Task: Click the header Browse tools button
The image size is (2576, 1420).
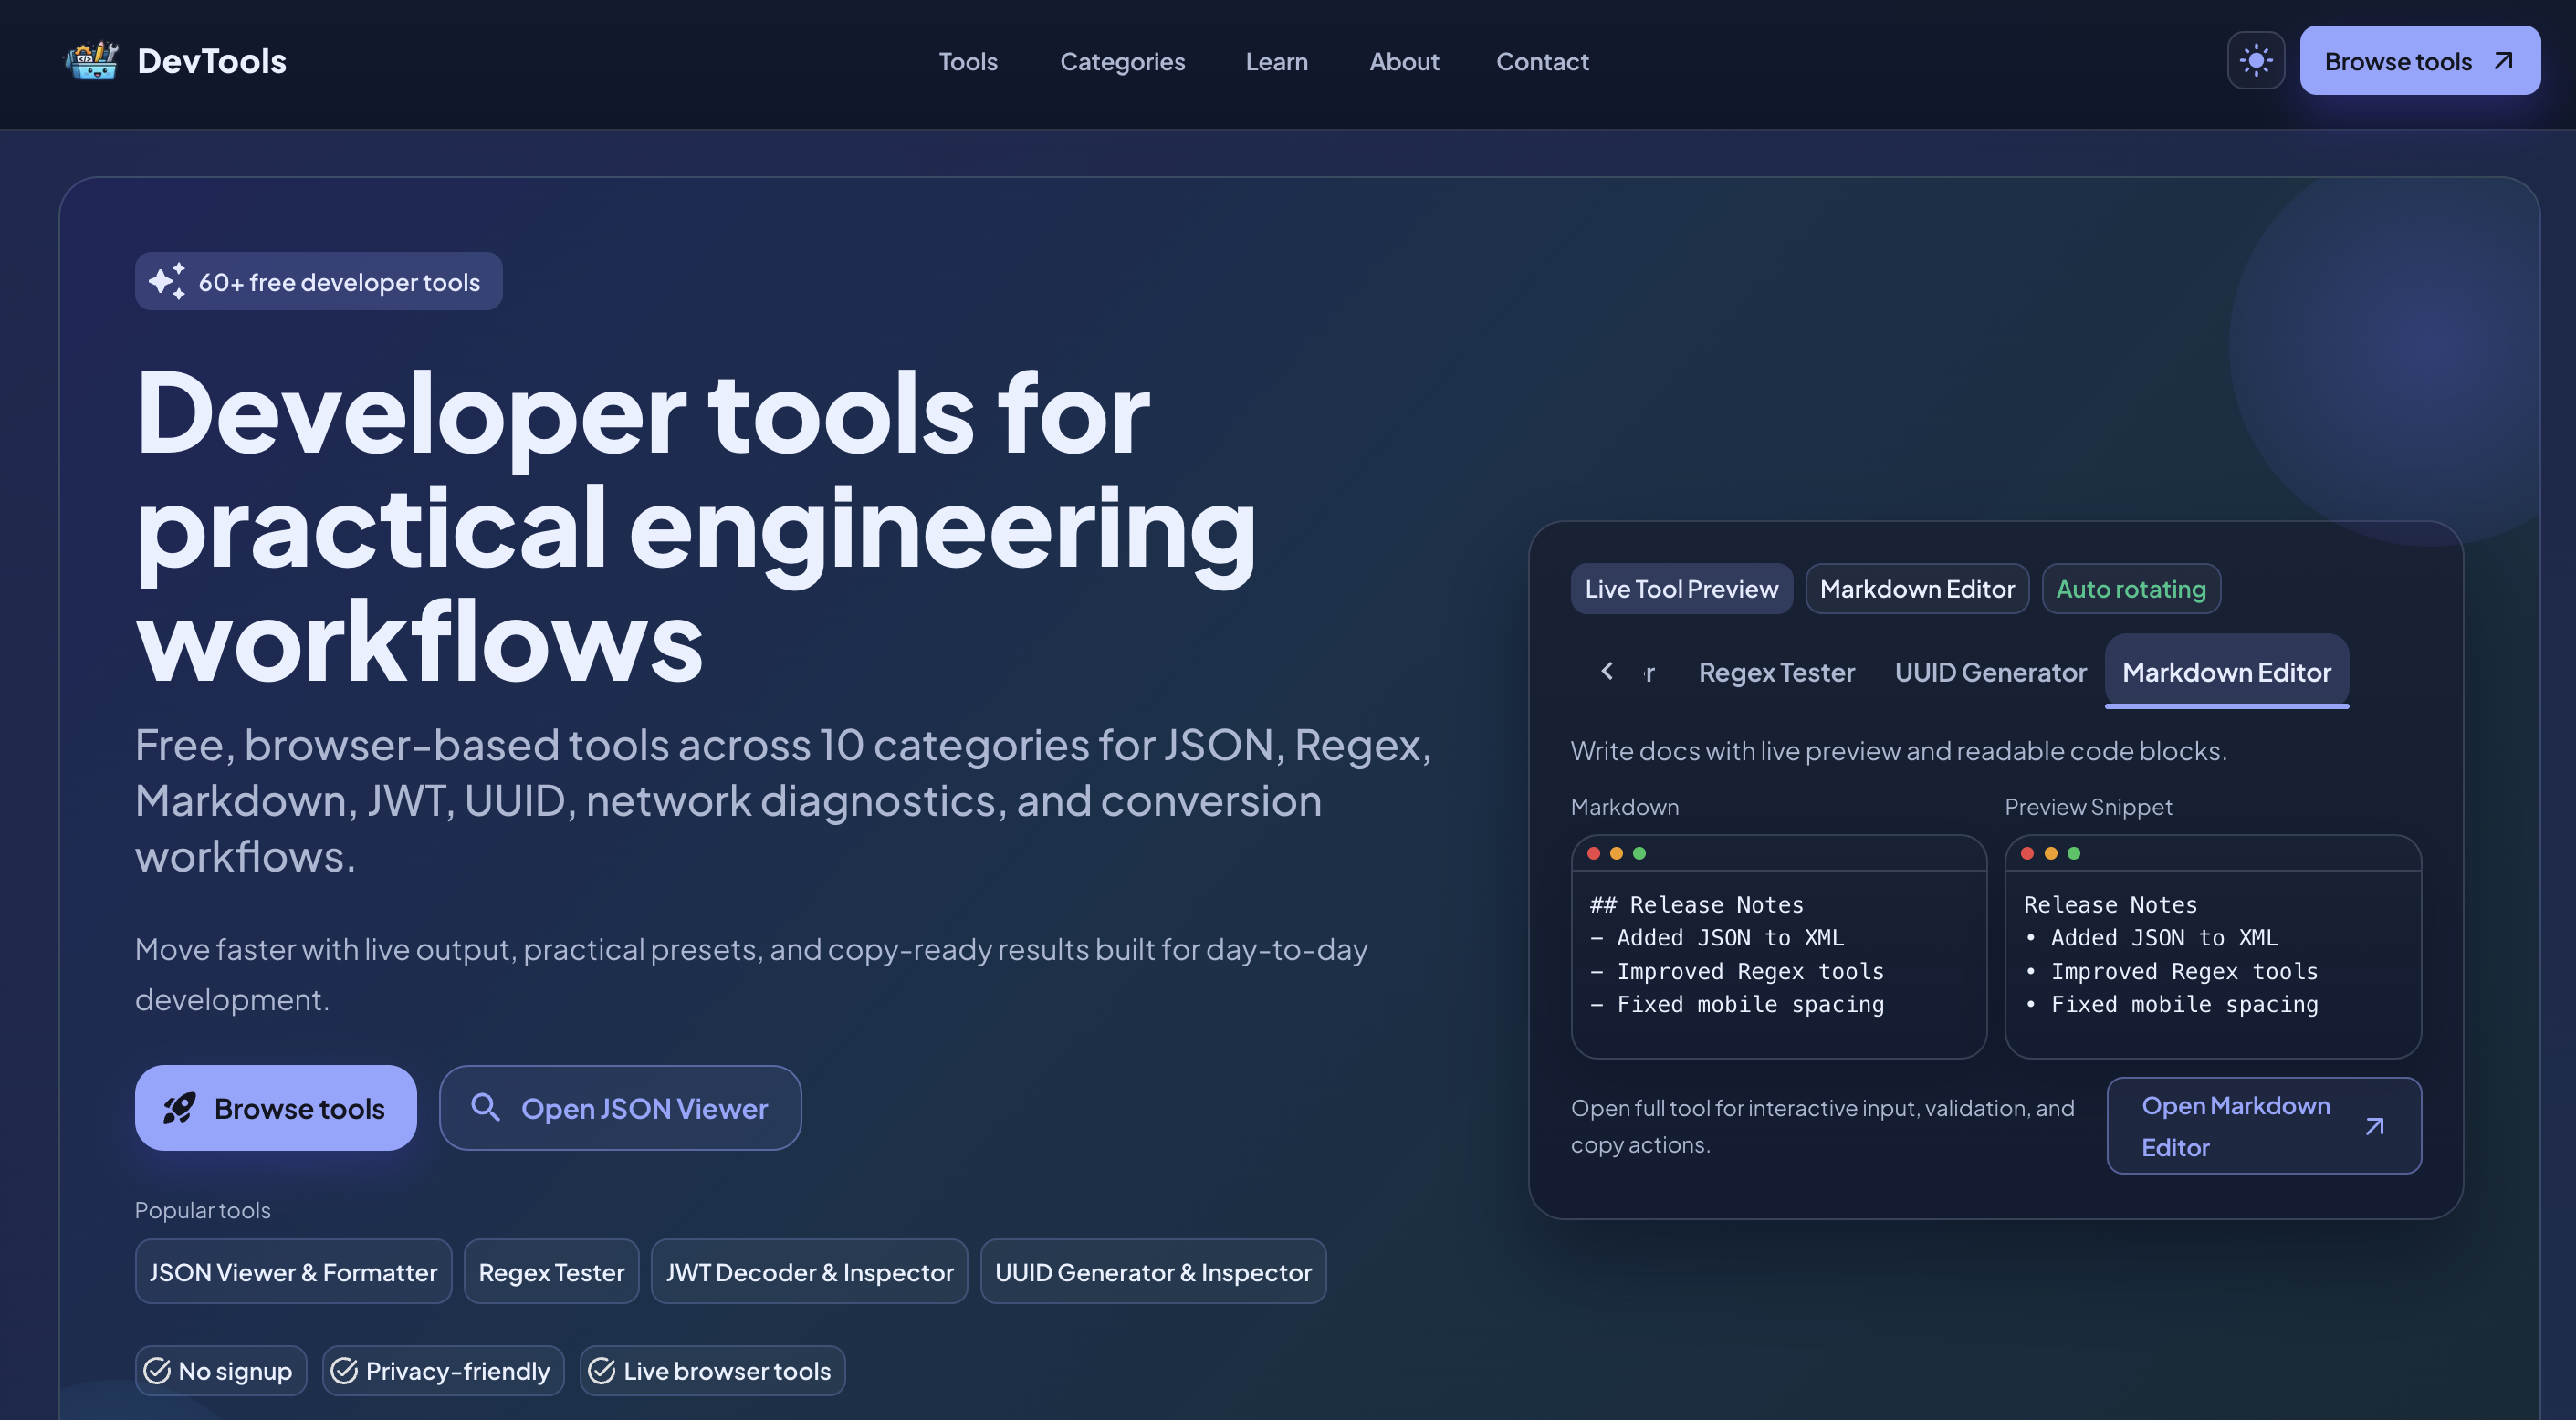Action: tap(2419, 61)
